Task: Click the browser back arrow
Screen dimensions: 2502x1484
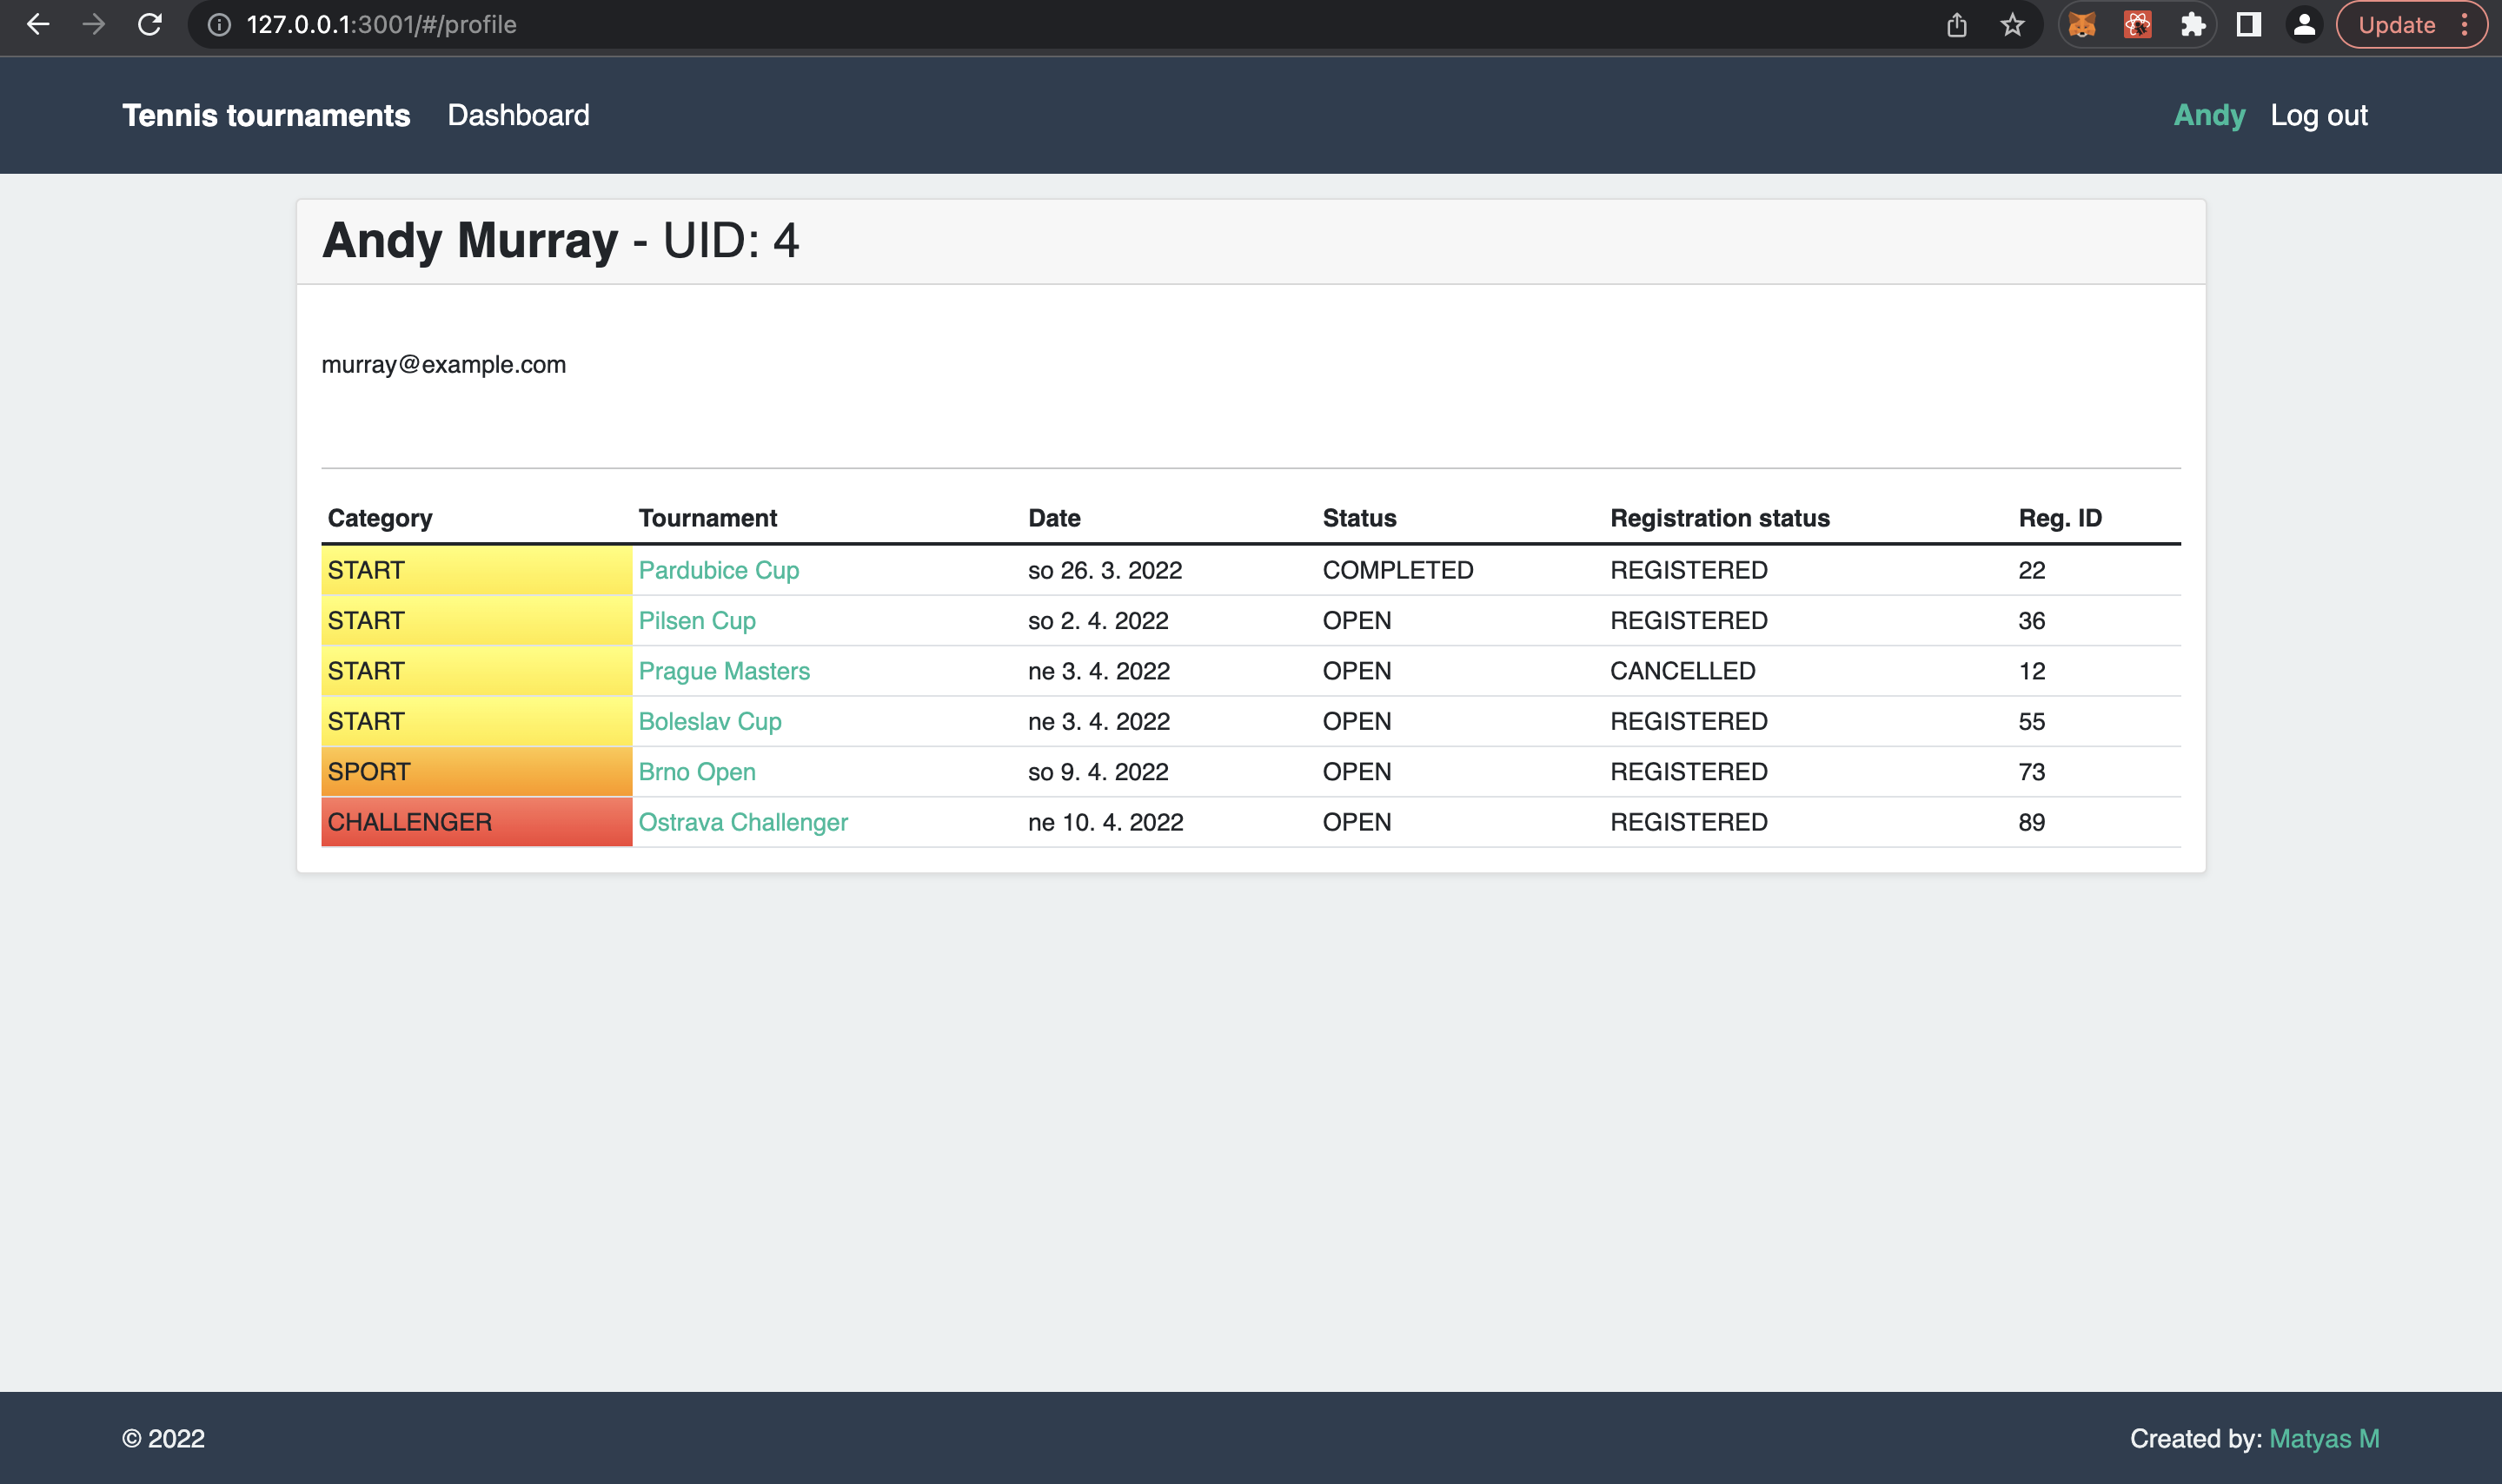Action: 38,25
